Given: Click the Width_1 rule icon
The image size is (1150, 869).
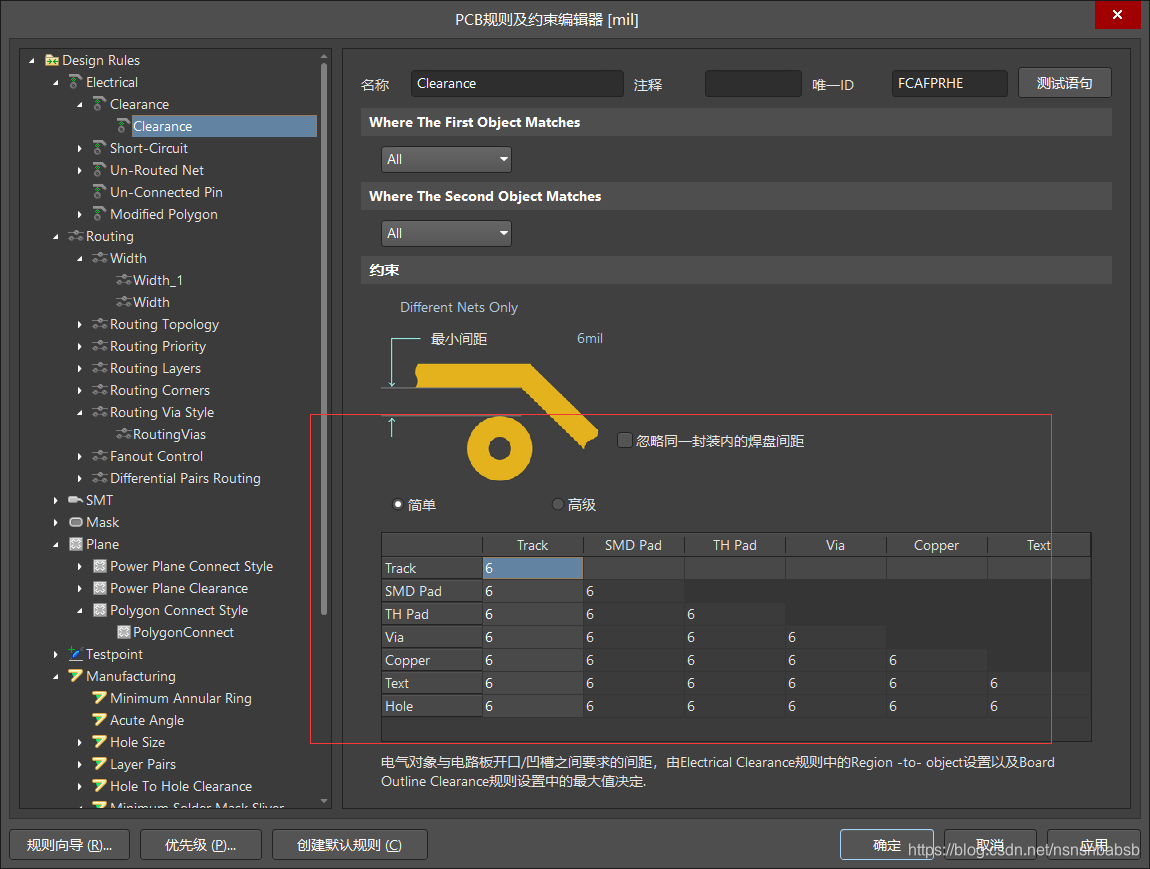Looking at the screenshot, I should (x=123, y=280).
